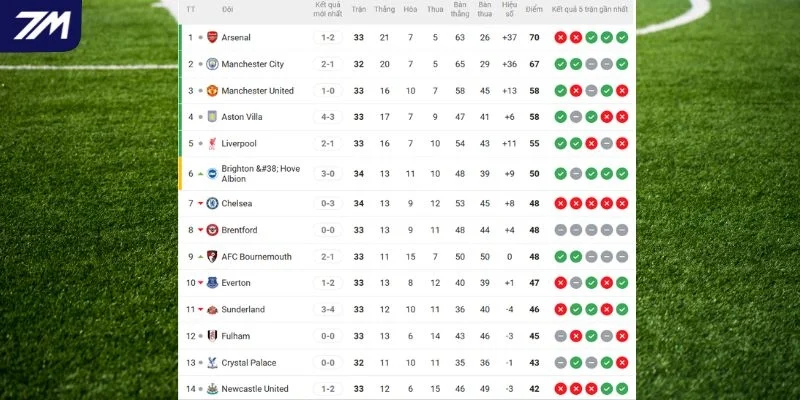Click Chelsea's red down arrow indicator
The height and width of the screenshot is (400, 800).
click(x=201, y=203)
